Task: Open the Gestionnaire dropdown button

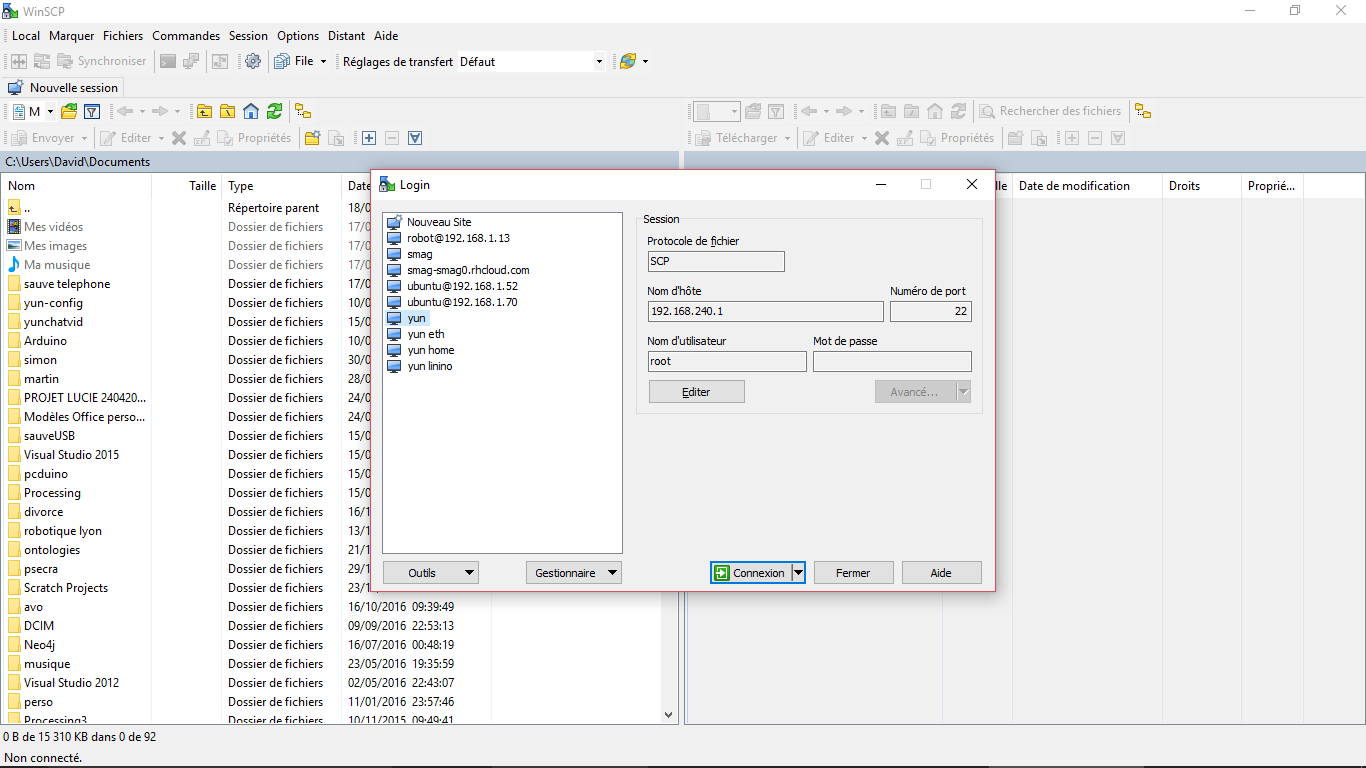Action: click(573, 573)
